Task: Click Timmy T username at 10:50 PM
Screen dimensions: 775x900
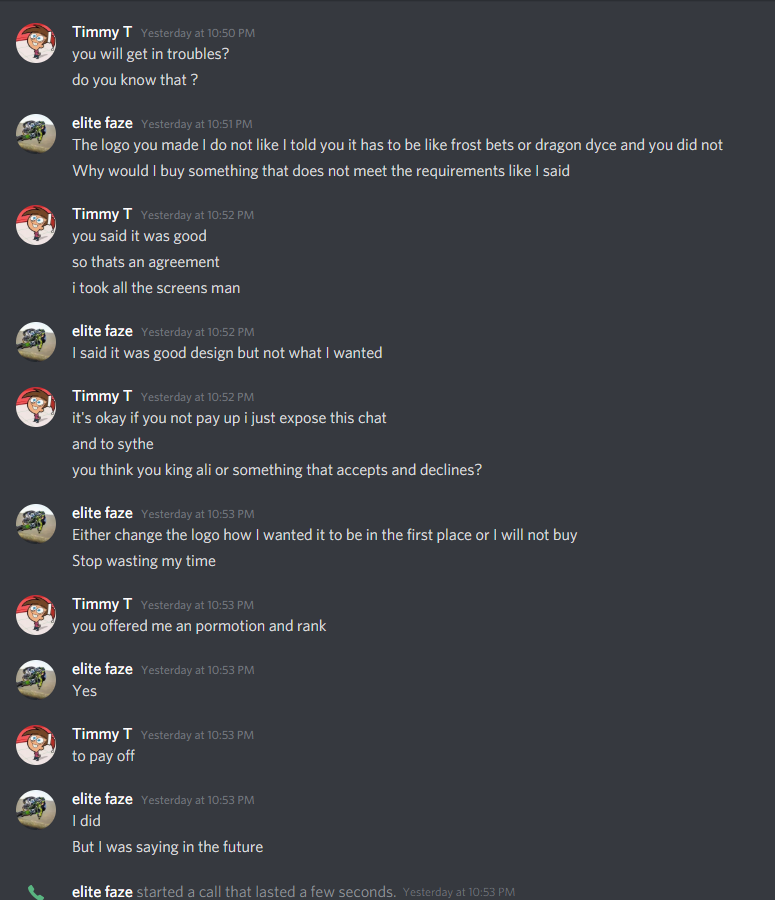Action: click(102, 32)
